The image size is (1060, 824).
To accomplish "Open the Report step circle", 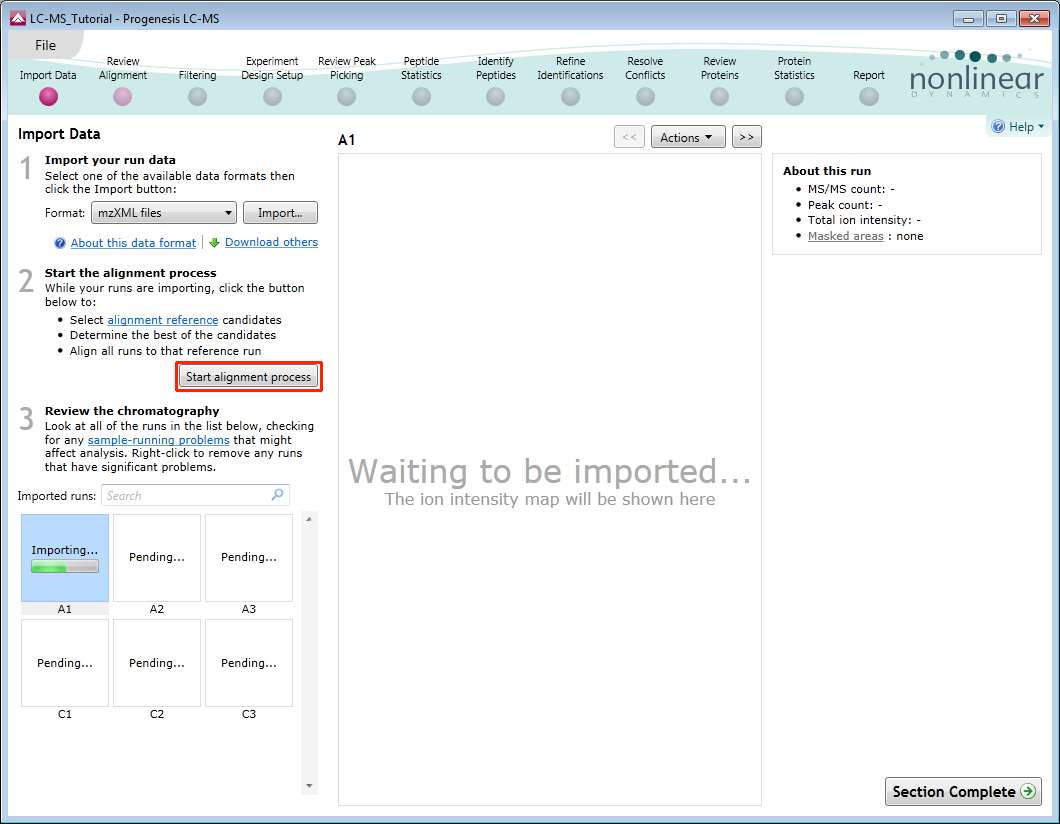I will pos(869,97).
